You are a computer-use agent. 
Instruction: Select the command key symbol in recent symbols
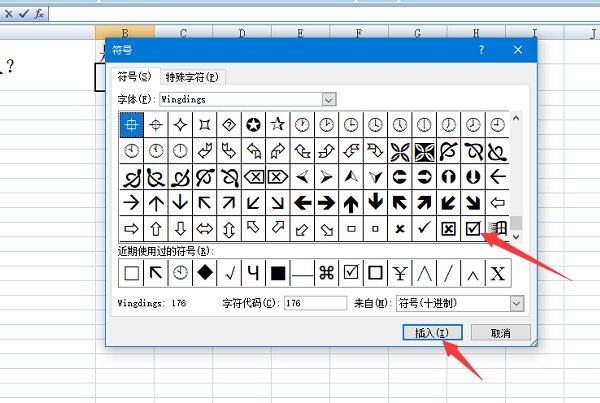(x=326, y=272)
